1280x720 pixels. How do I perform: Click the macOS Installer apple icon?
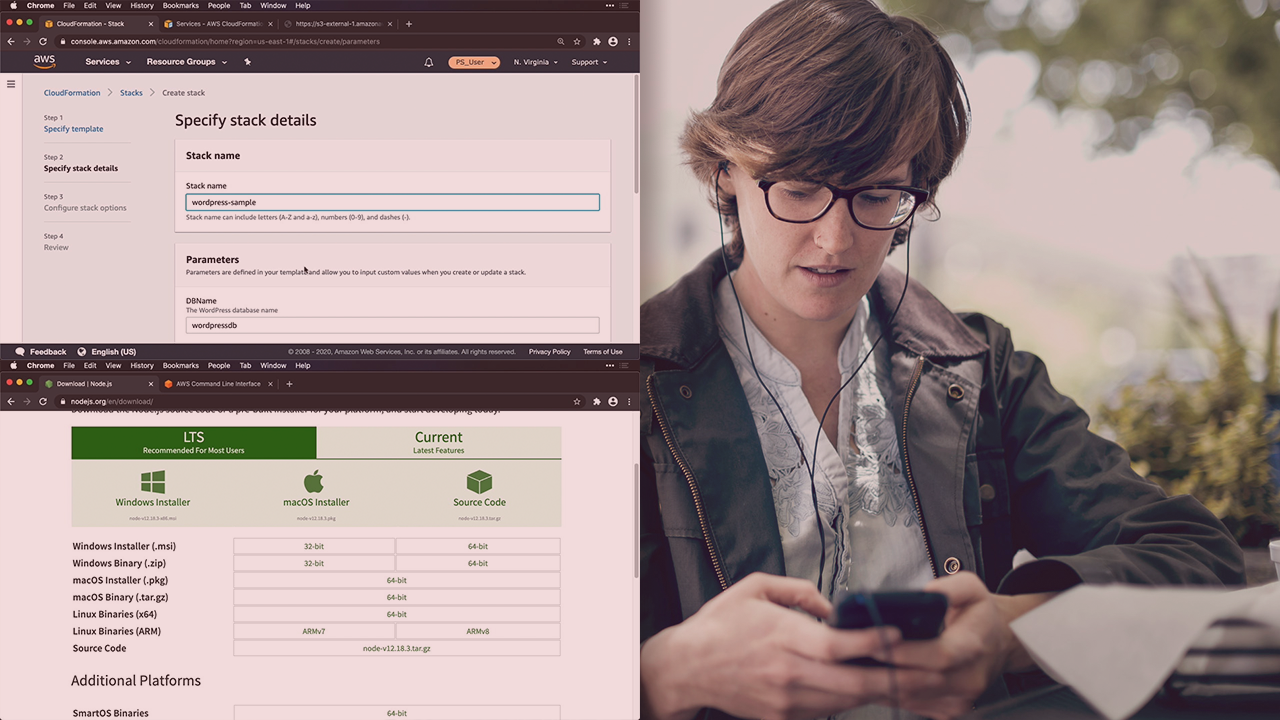point(314,481)
